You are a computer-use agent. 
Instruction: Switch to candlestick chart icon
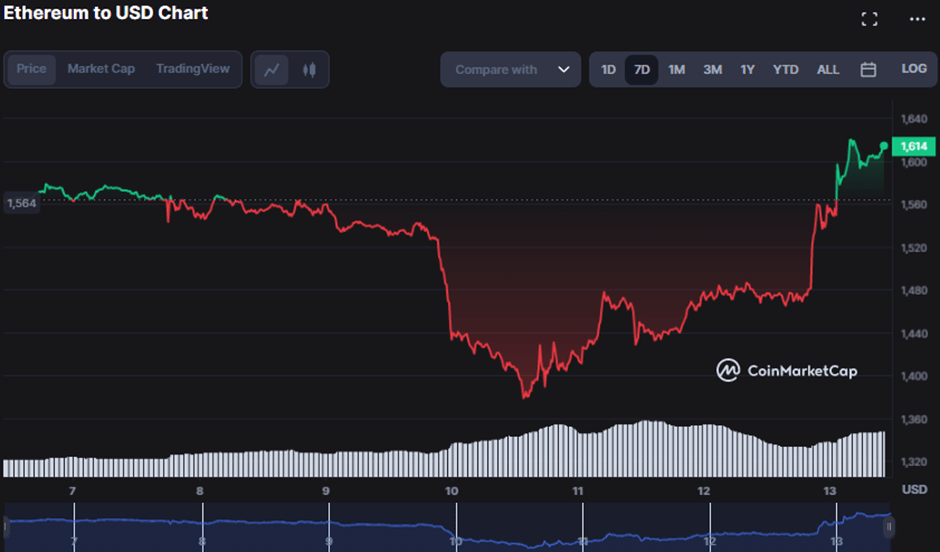pyautogui.click(x=309, y=70)
